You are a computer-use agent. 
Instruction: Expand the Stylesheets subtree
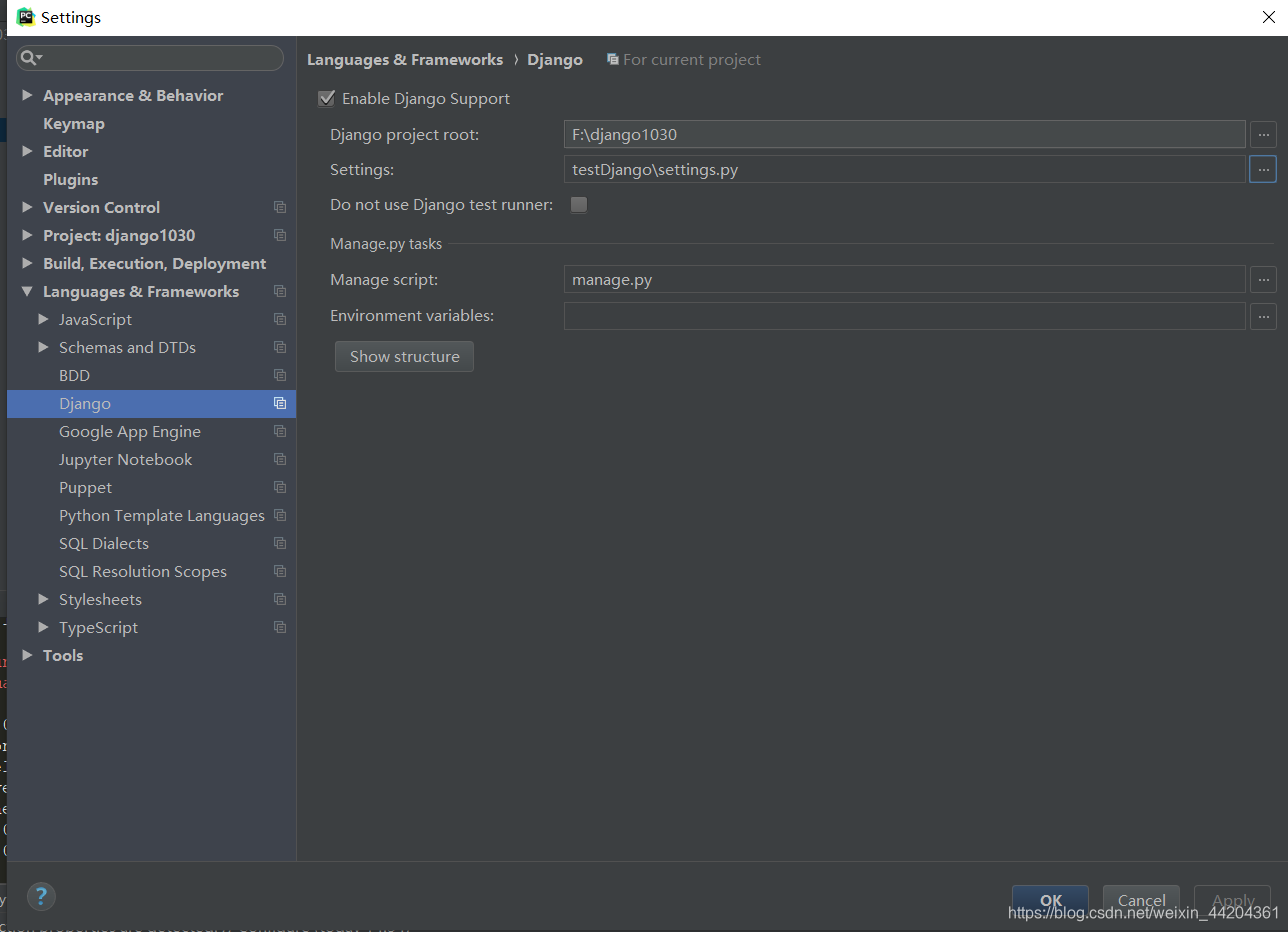pyautogui.click(x=43, y=599)
